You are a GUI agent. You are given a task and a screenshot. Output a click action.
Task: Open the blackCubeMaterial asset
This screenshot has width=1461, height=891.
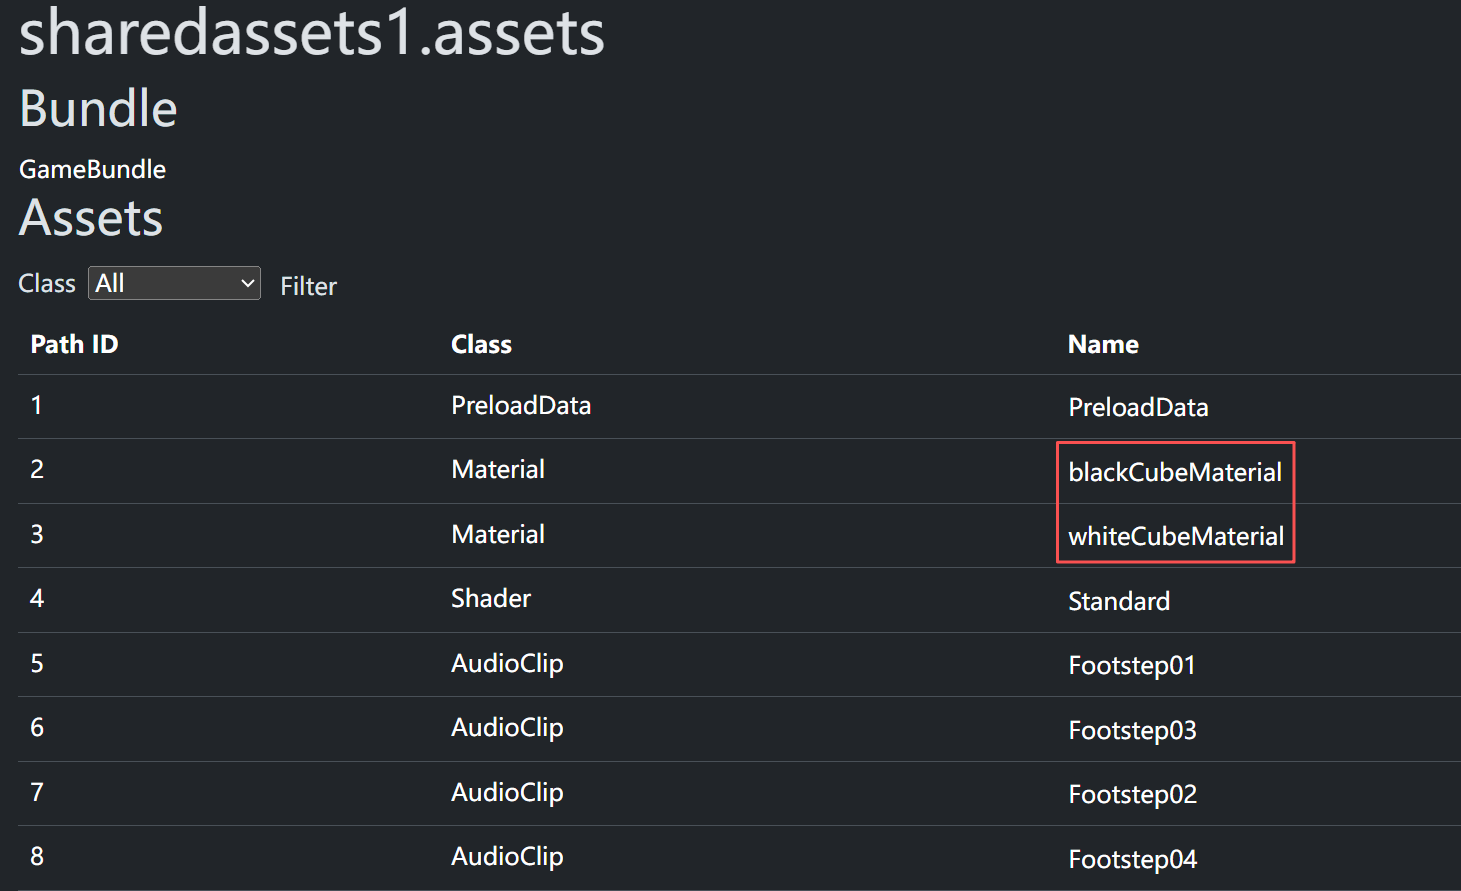1174,472
